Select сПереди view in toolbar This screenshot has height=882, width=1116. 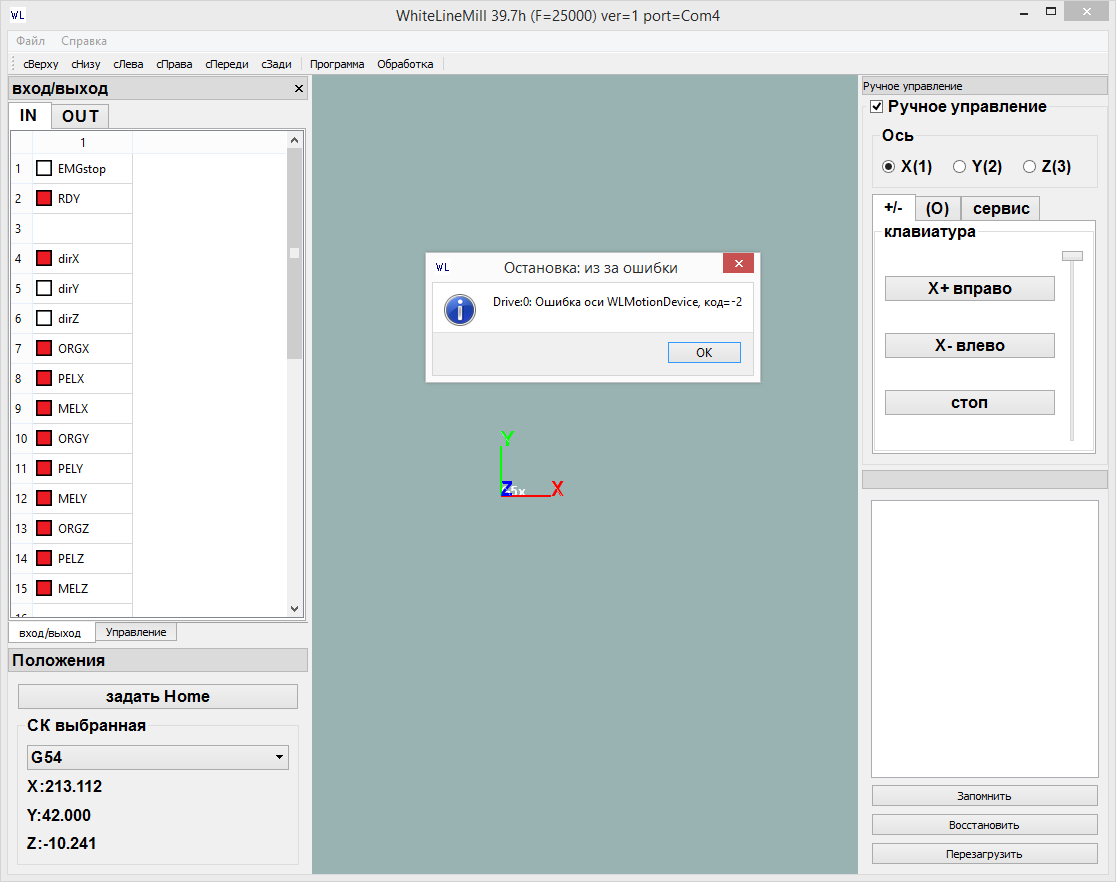227,64
